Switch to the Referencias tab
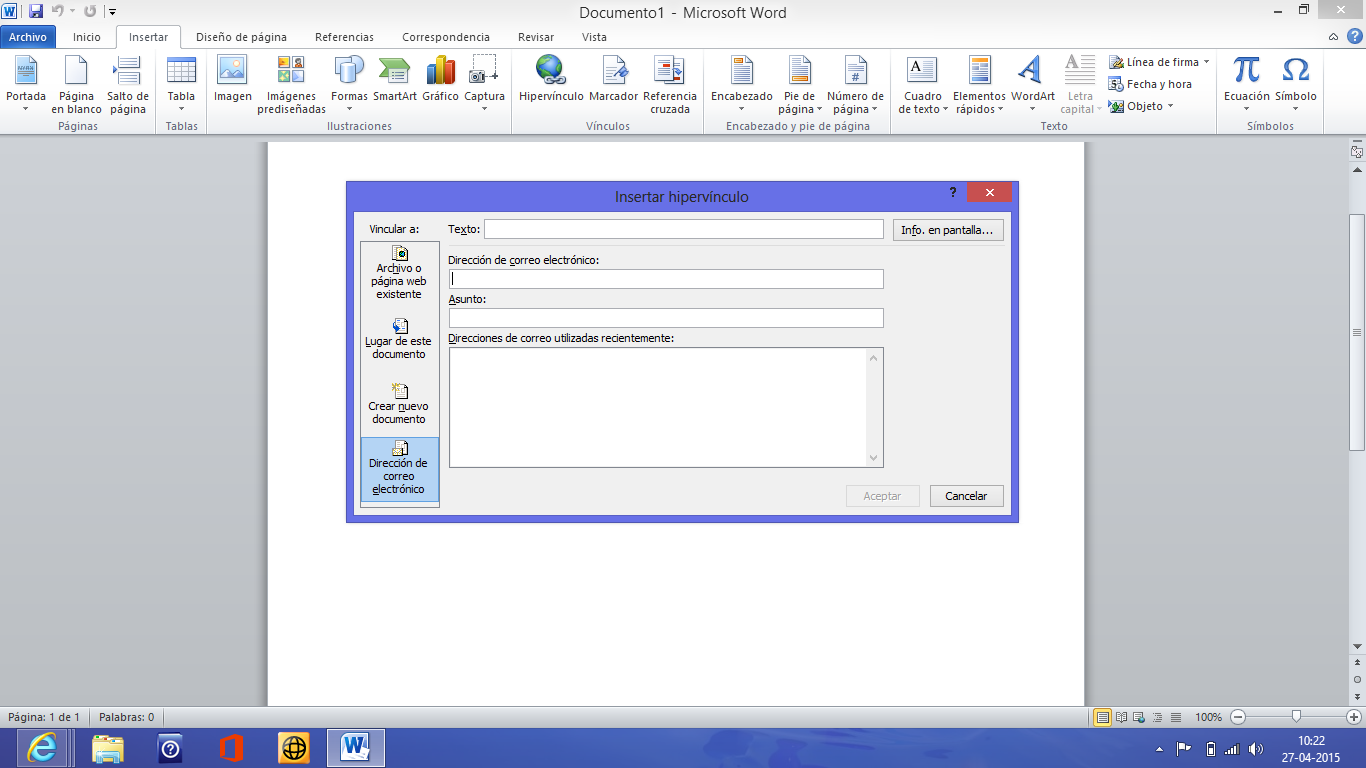Viewport: 1366px width, 768px height. point(344,37)
